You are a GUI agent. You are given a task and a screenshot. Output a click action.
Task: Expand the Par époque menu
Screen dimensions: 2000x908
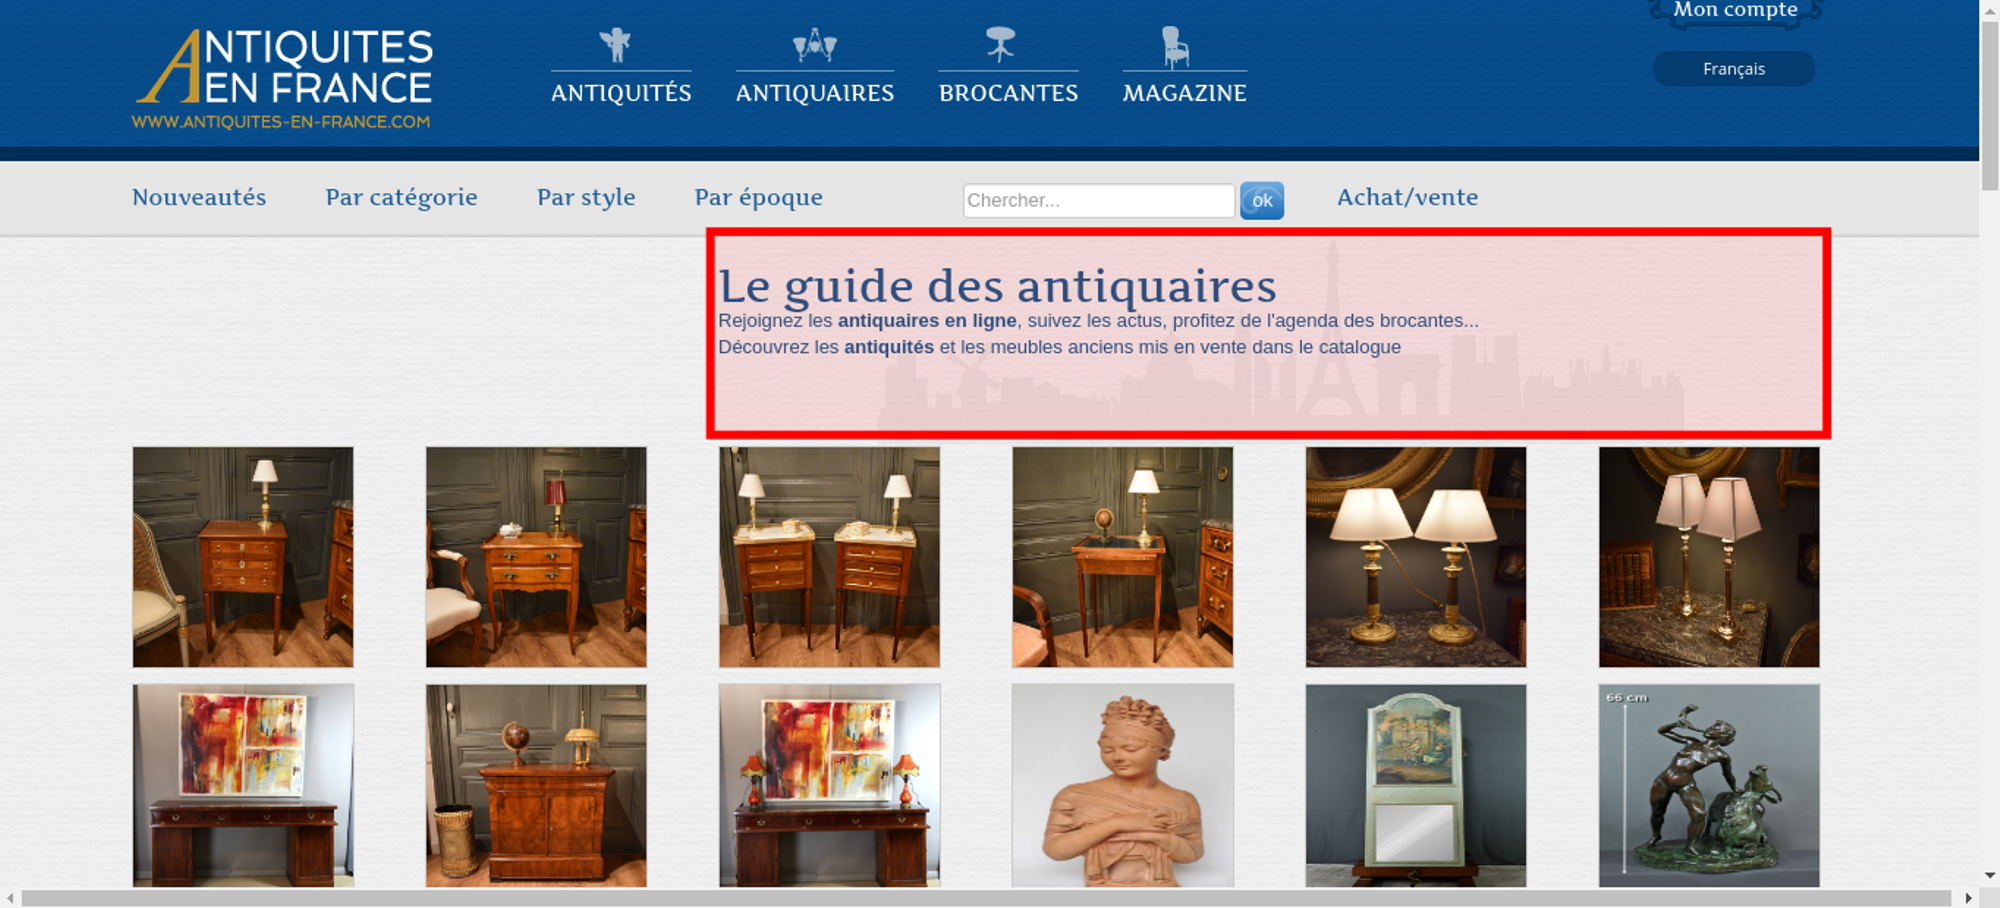pos(758,198)
